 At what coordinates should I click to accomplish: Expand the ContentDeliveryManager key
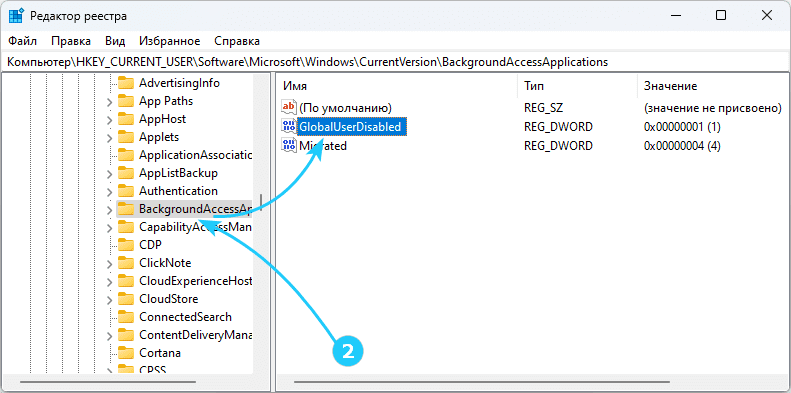(109, 335)
